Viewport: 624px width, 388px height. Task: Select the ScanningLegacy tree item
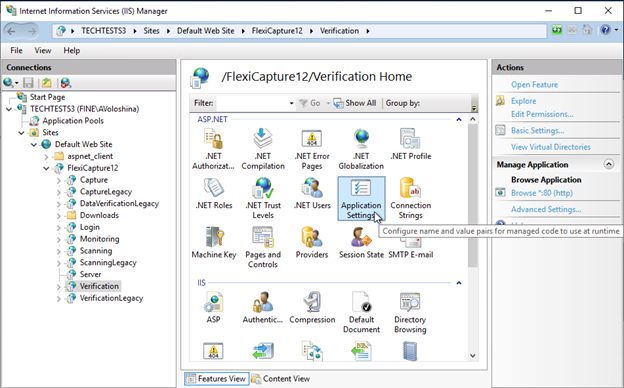click(108, 263)
